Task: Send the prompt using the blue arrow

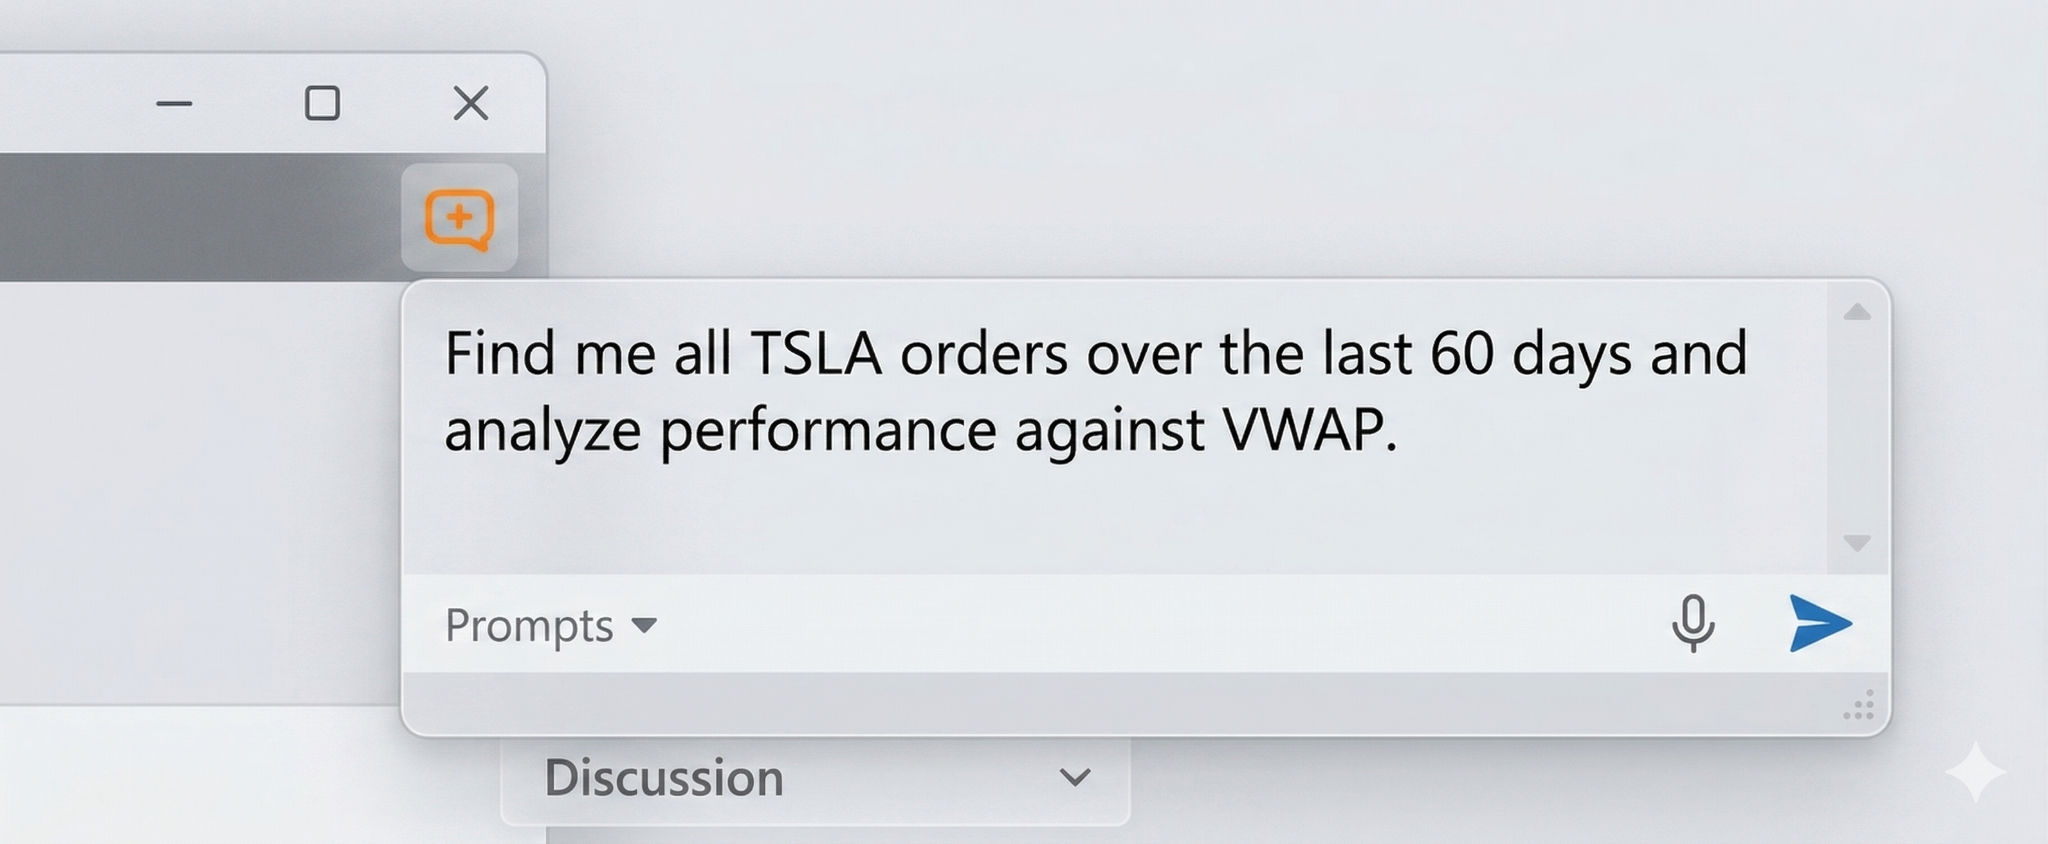Action: click(x=1819, y=623)
